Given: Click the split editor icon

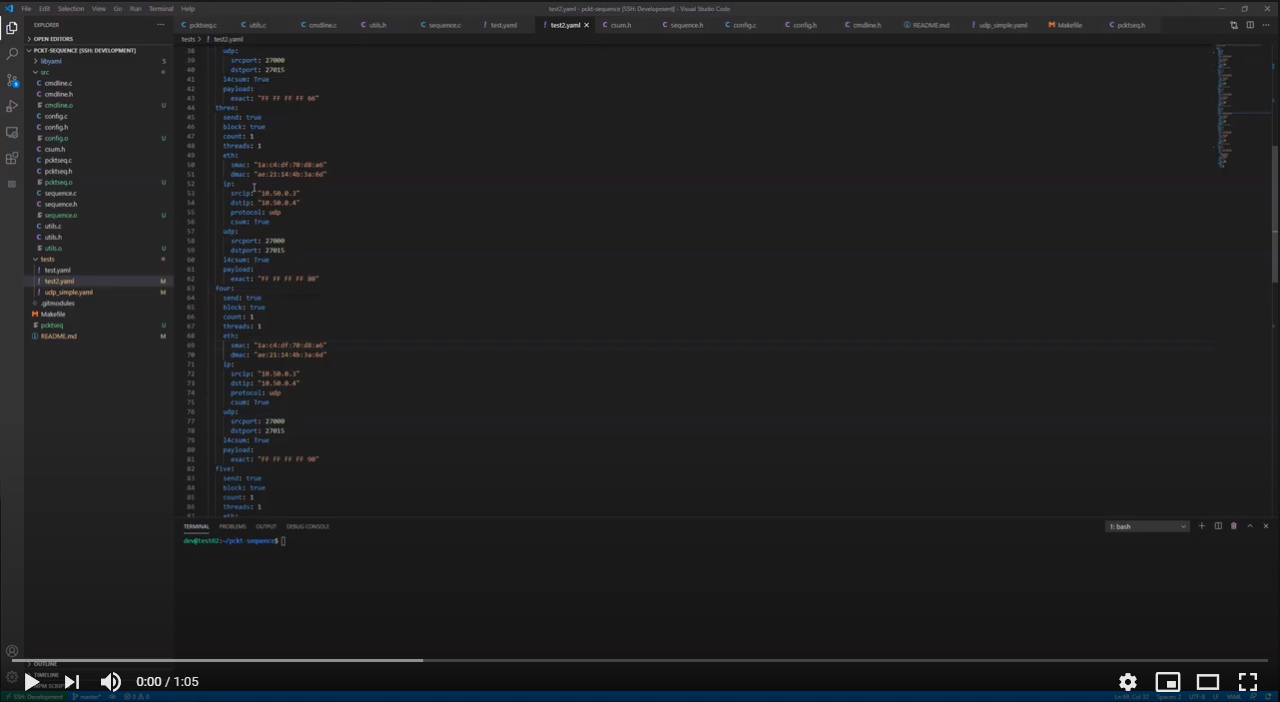Looking at the screenshot, I should (1250, 25).
